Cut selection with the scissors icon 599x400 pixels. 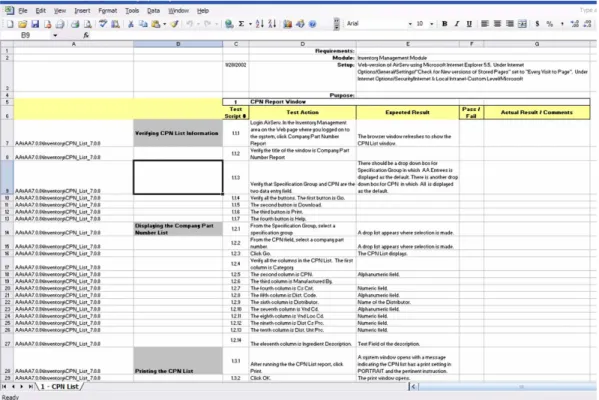click(x=131, y=24)
